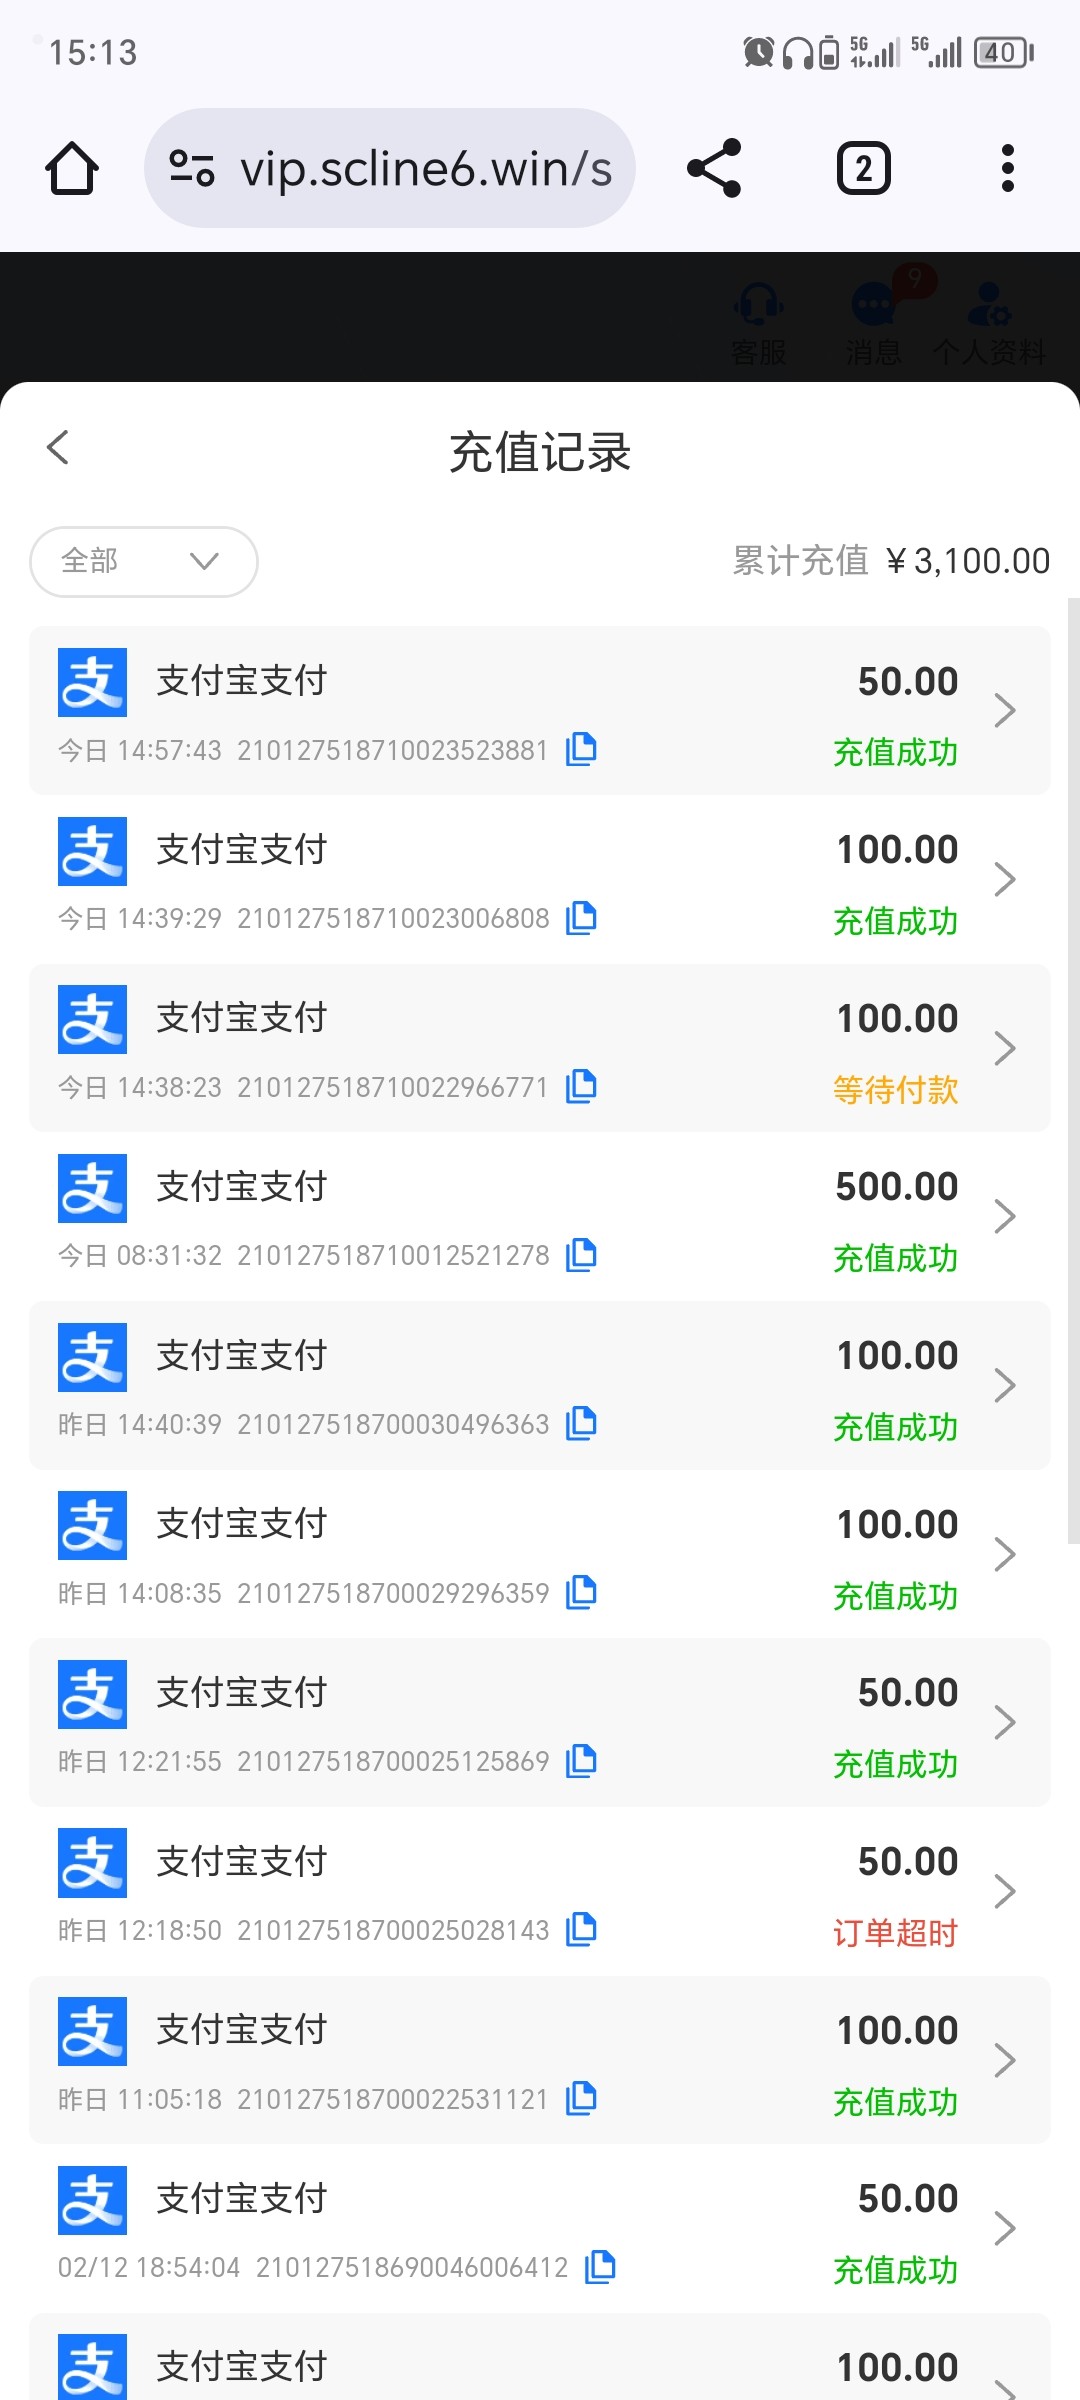Copy order number ending in 46006412

[x=600, y=2267]
